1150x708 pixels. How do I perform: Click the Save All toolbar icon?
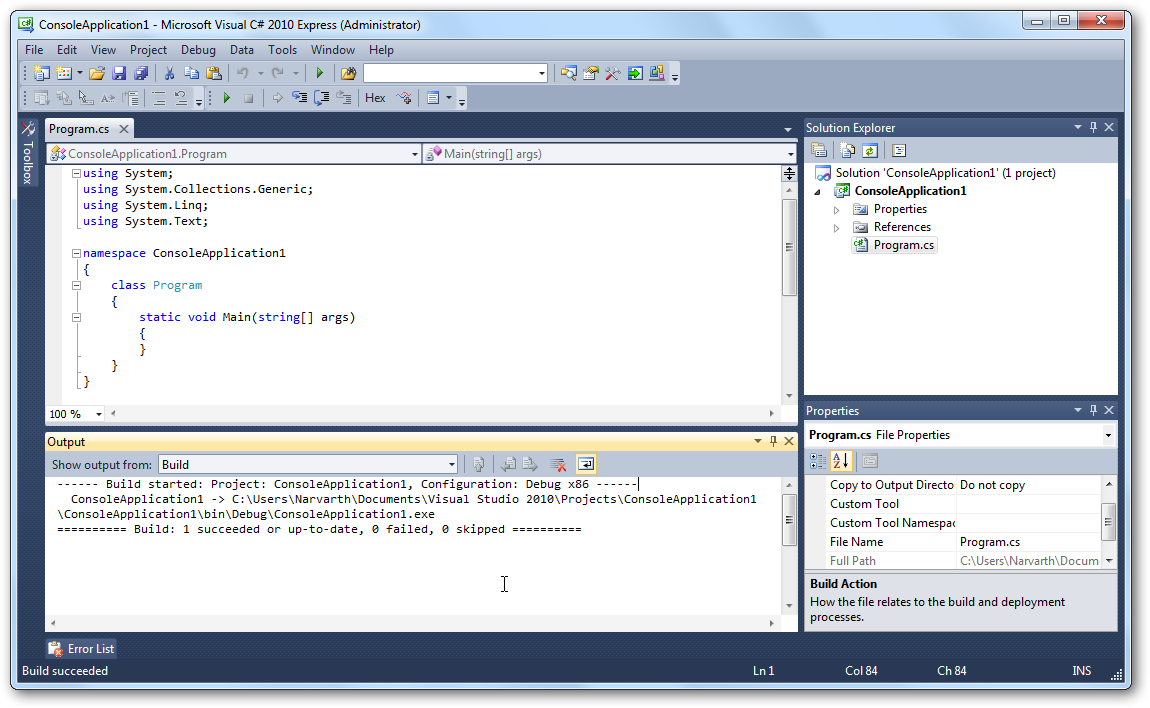click(141, 73)
